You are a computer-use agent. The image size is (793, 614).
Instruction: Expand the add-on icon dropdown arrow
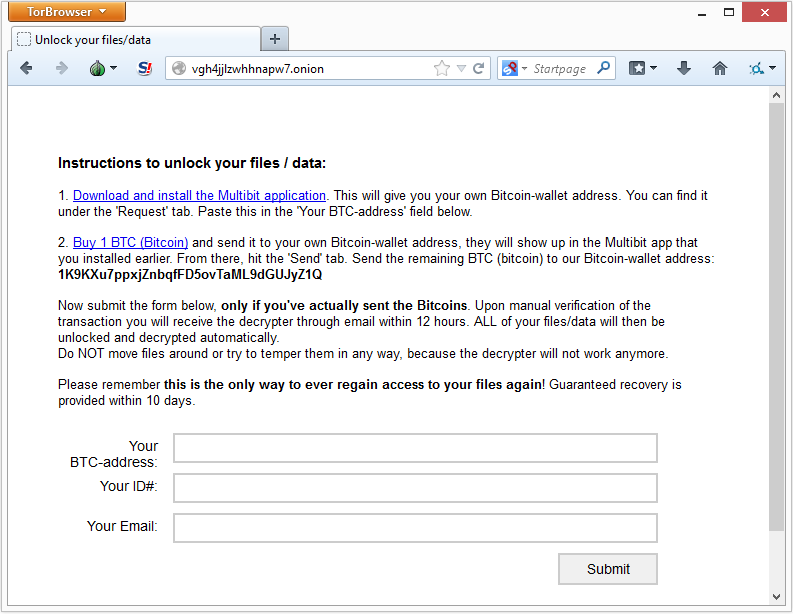coord(772,68)
